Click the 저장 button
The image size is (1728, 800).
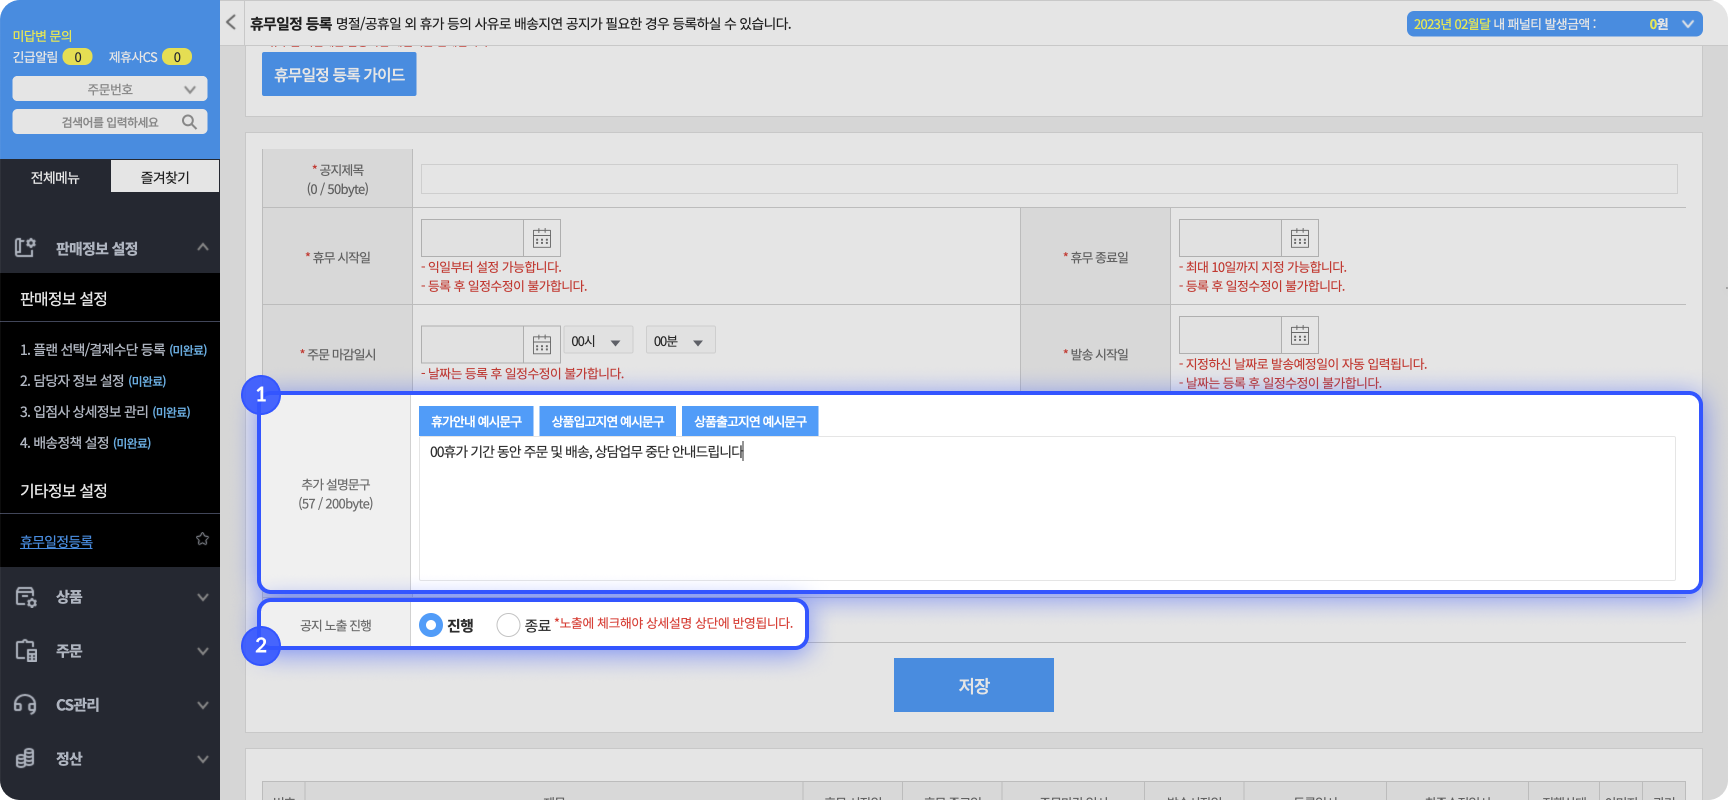click(973, 685)
